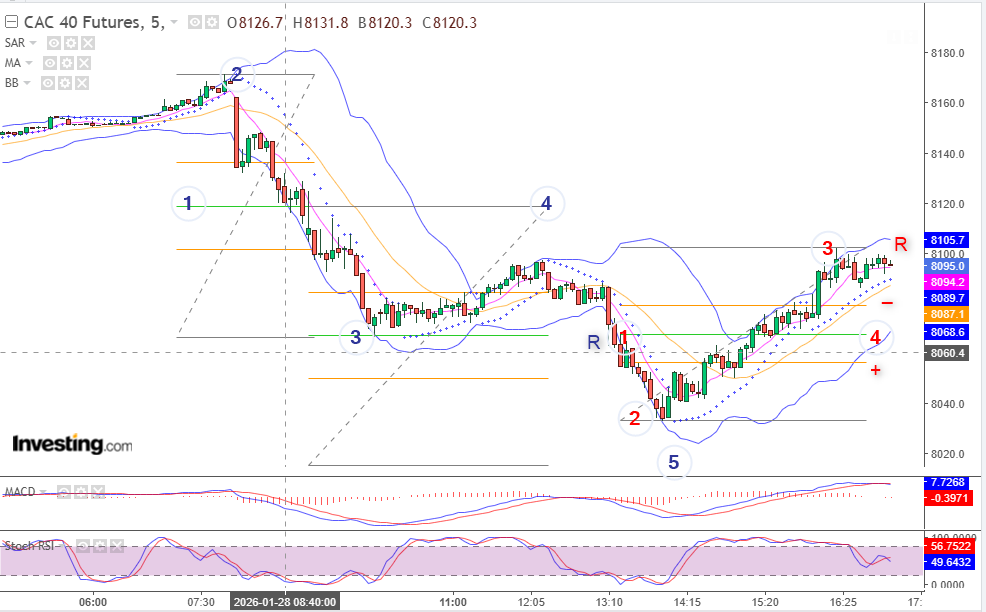Remove the BB indicator
986x612 pixels.
(82, 83)
